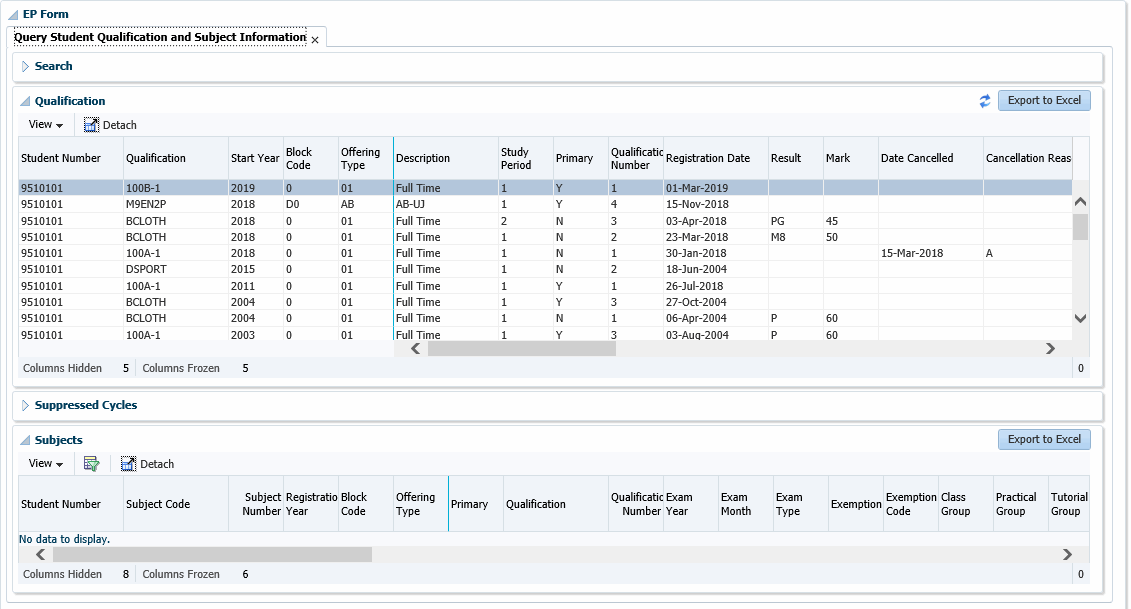Image resolution: width=1131 pixels, height=609 pixels.
Task: Expand the Suppressed Cycles section
Action: point(26,406)
